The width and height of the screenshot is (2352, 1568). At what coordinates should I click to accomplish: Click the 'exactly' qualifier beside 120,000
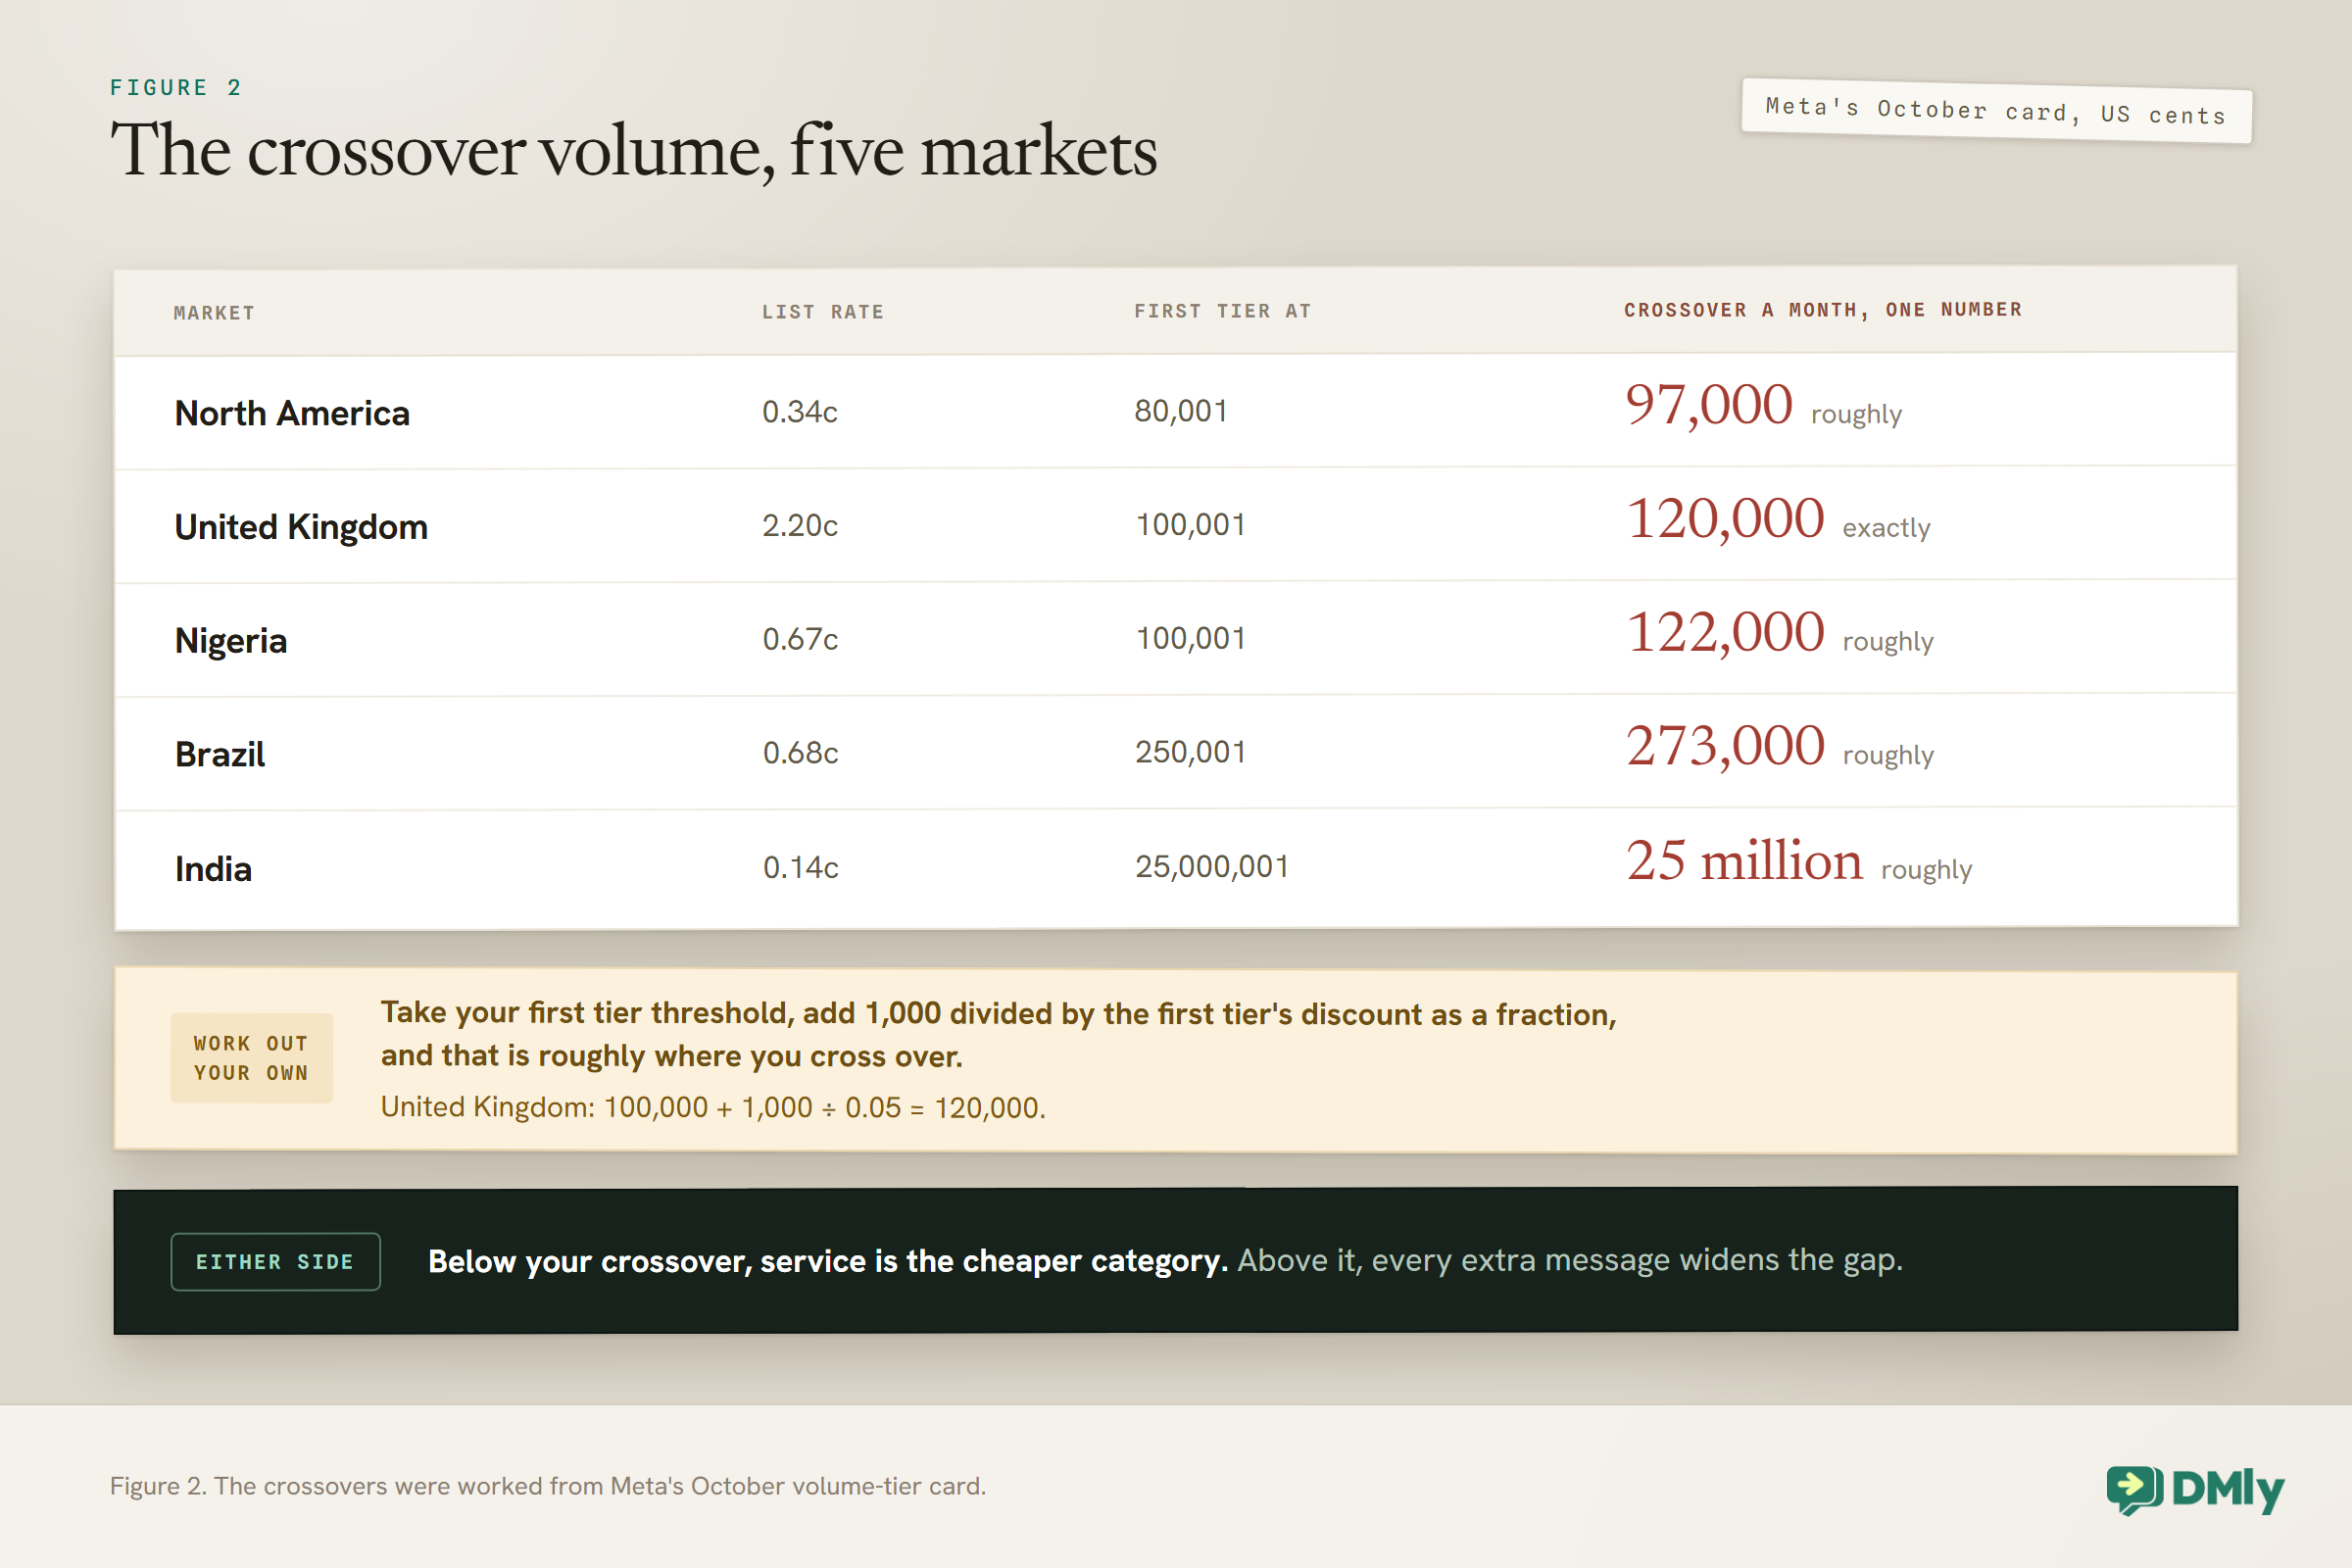pos(1886,528)
